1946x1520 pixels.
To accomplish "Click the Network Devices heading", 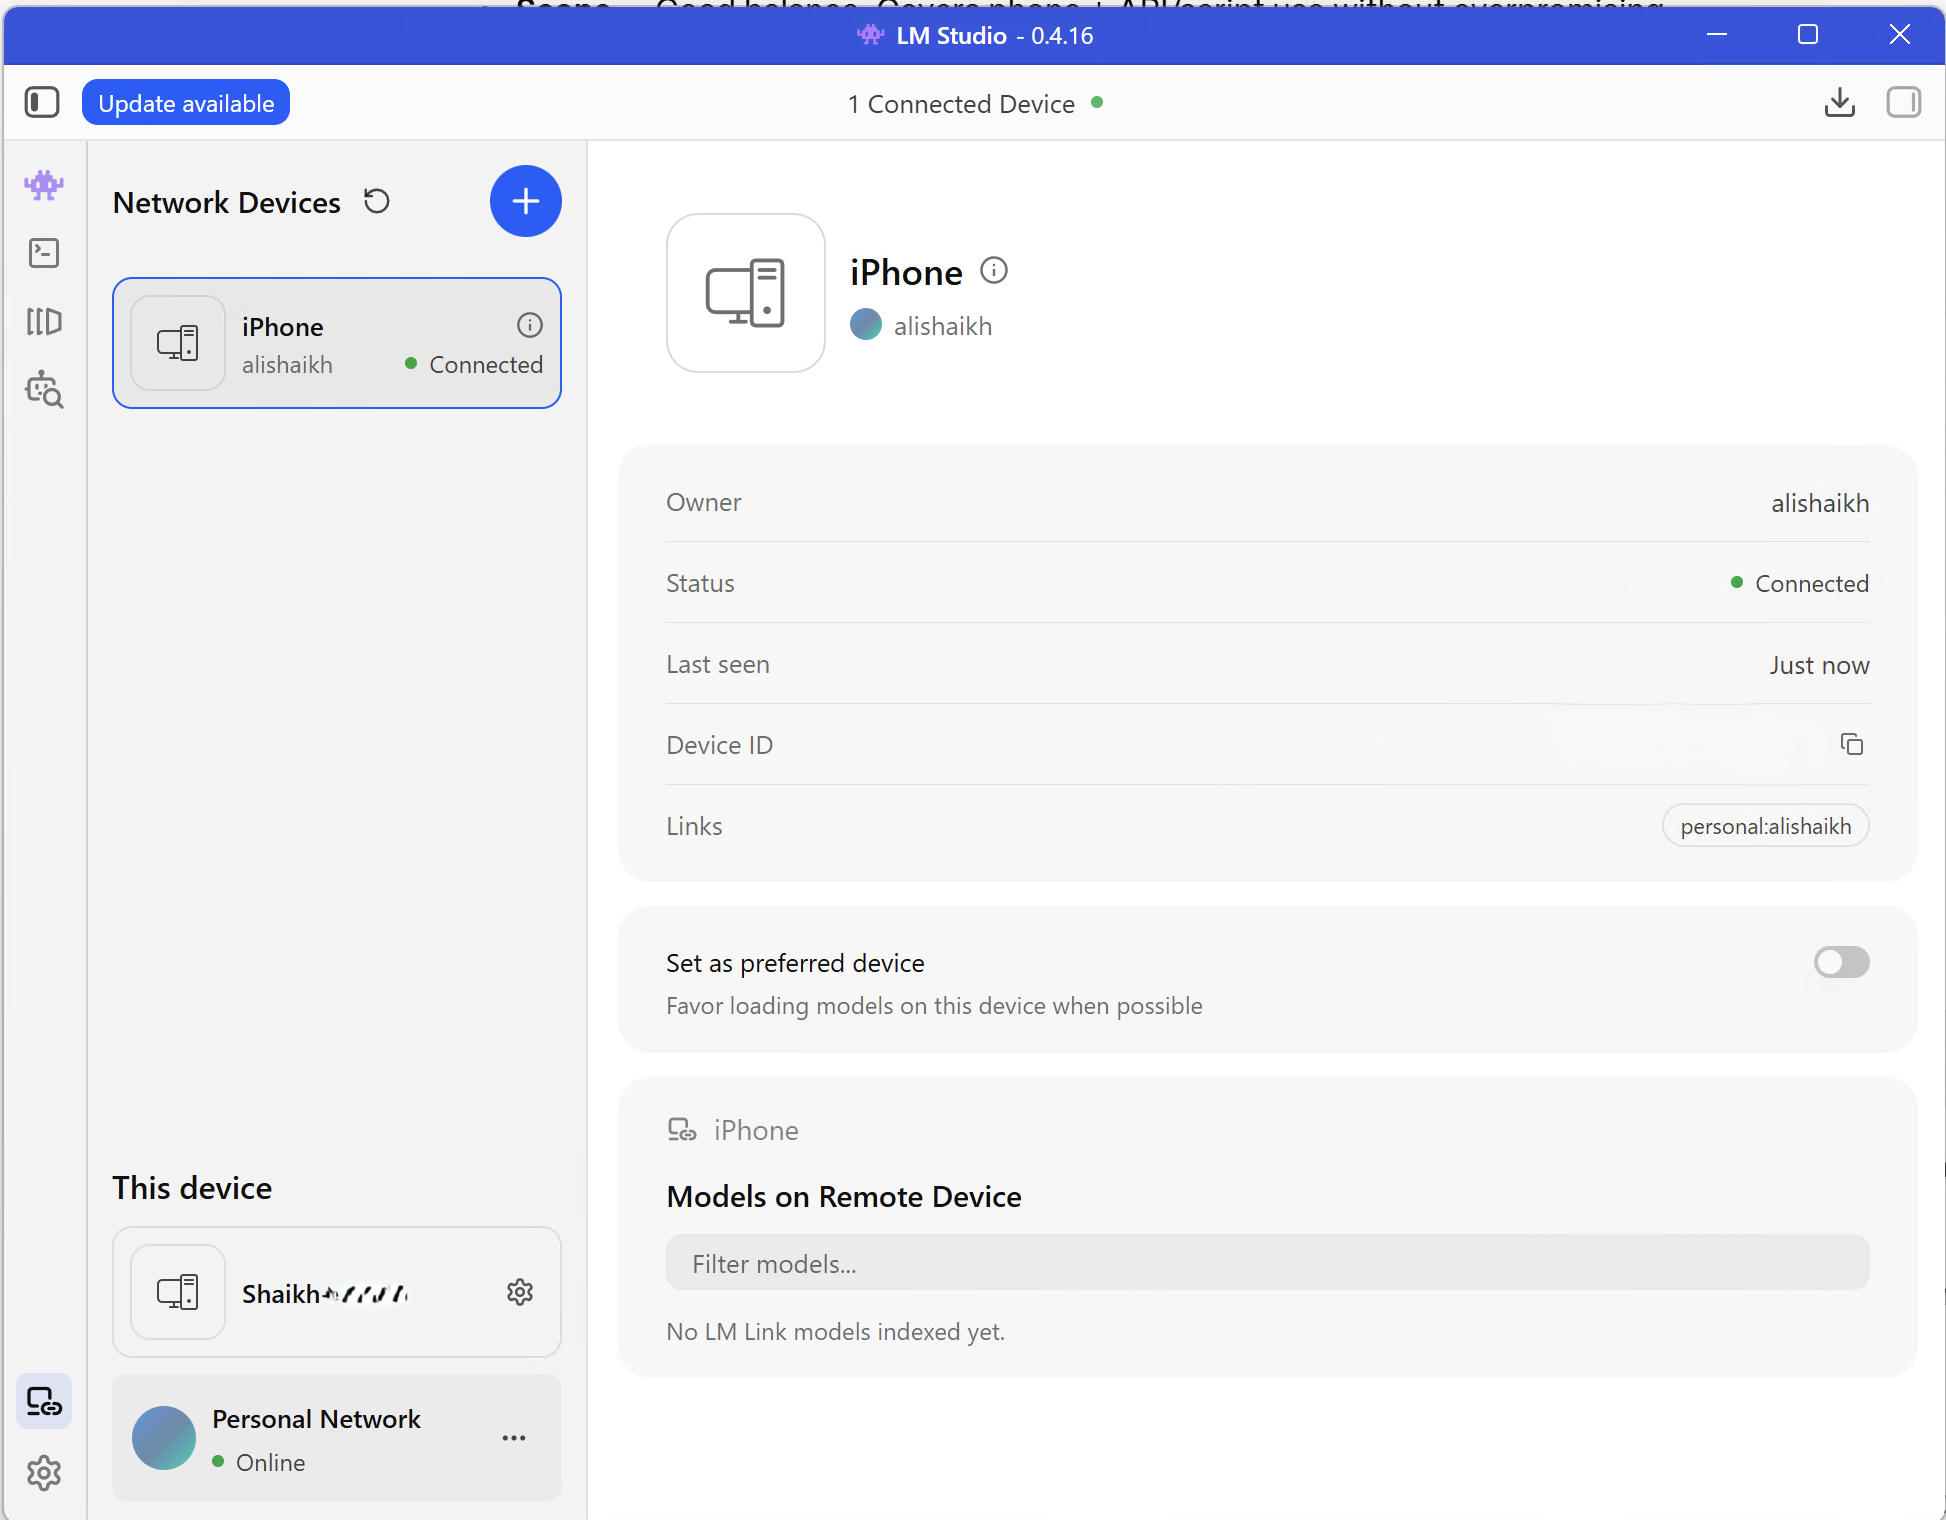I will pyautogui.click(x=227, y=202).
